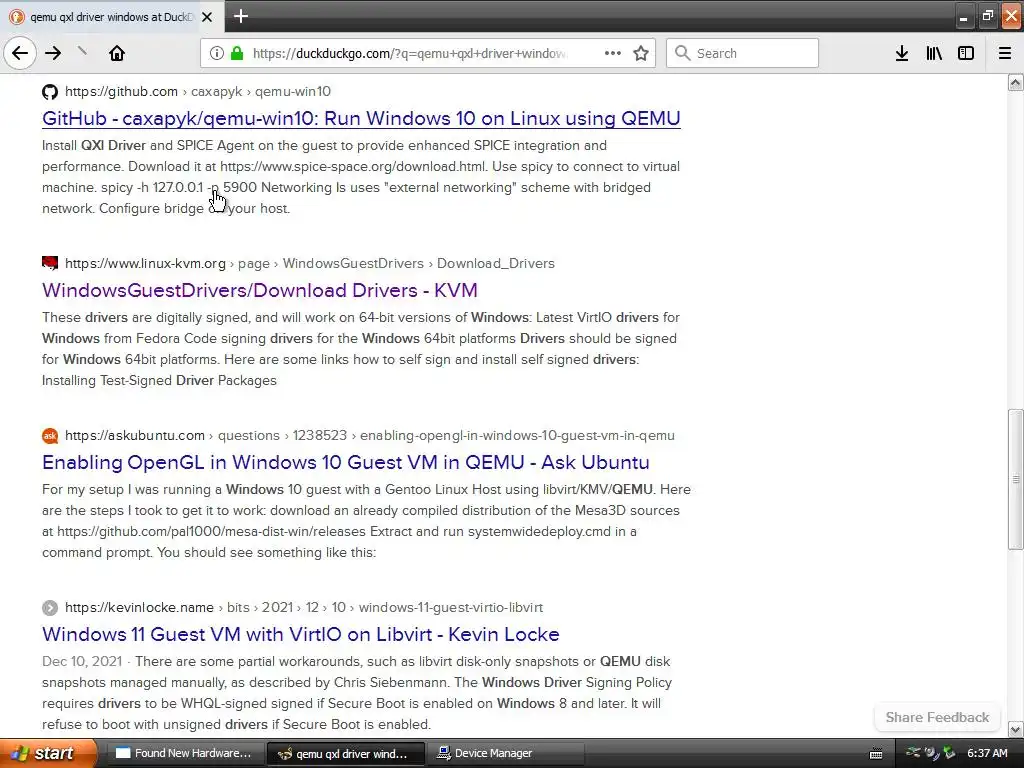The height and width of the screenshot is (768, 1024).
Task: Open the Downloads panel
Action: (x=902, y=53)
